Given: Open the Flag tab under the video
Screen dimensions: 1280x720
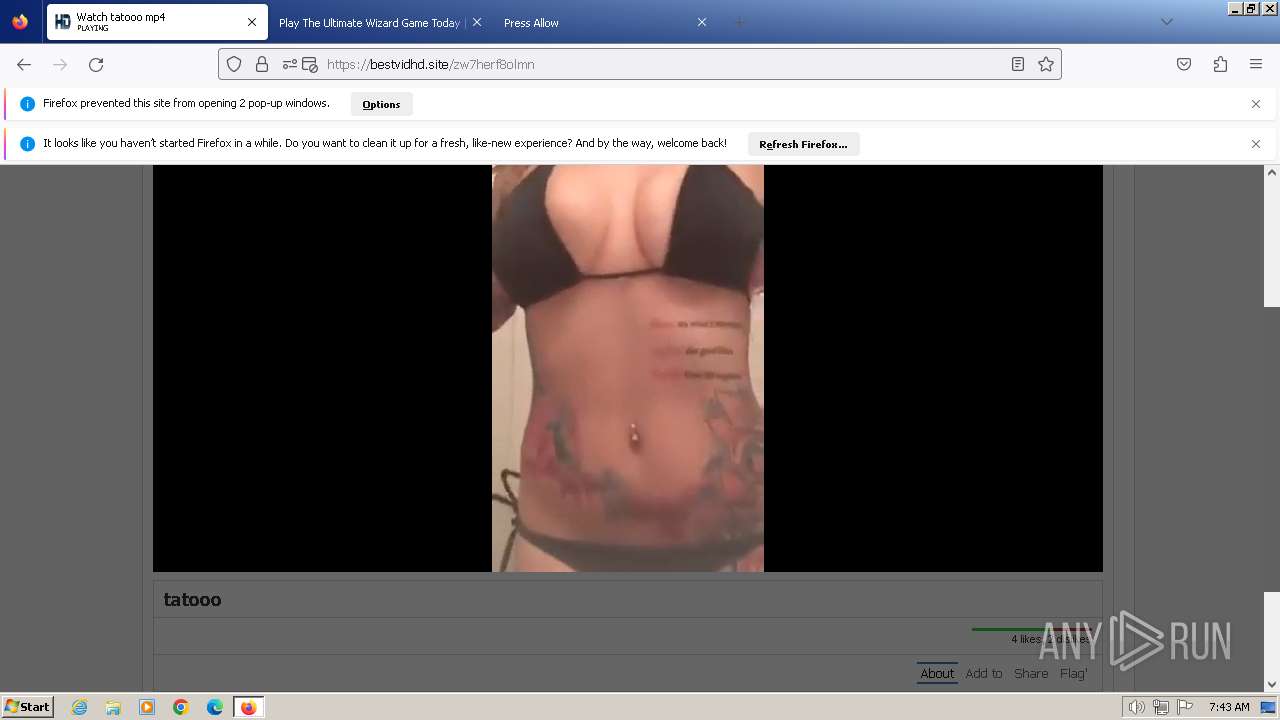Looking at the screenshot, I should coord(1073,674).
